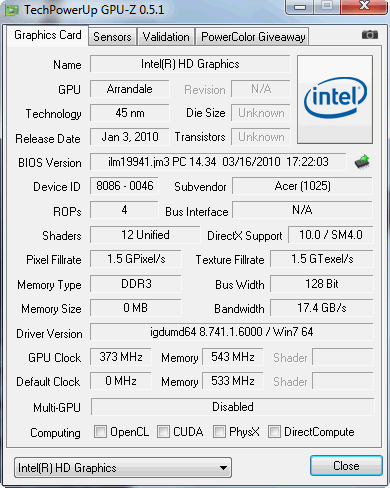390x488 pixels.
Task: Click the Device ID field 8086 - 0046
Action: [124, 186]
